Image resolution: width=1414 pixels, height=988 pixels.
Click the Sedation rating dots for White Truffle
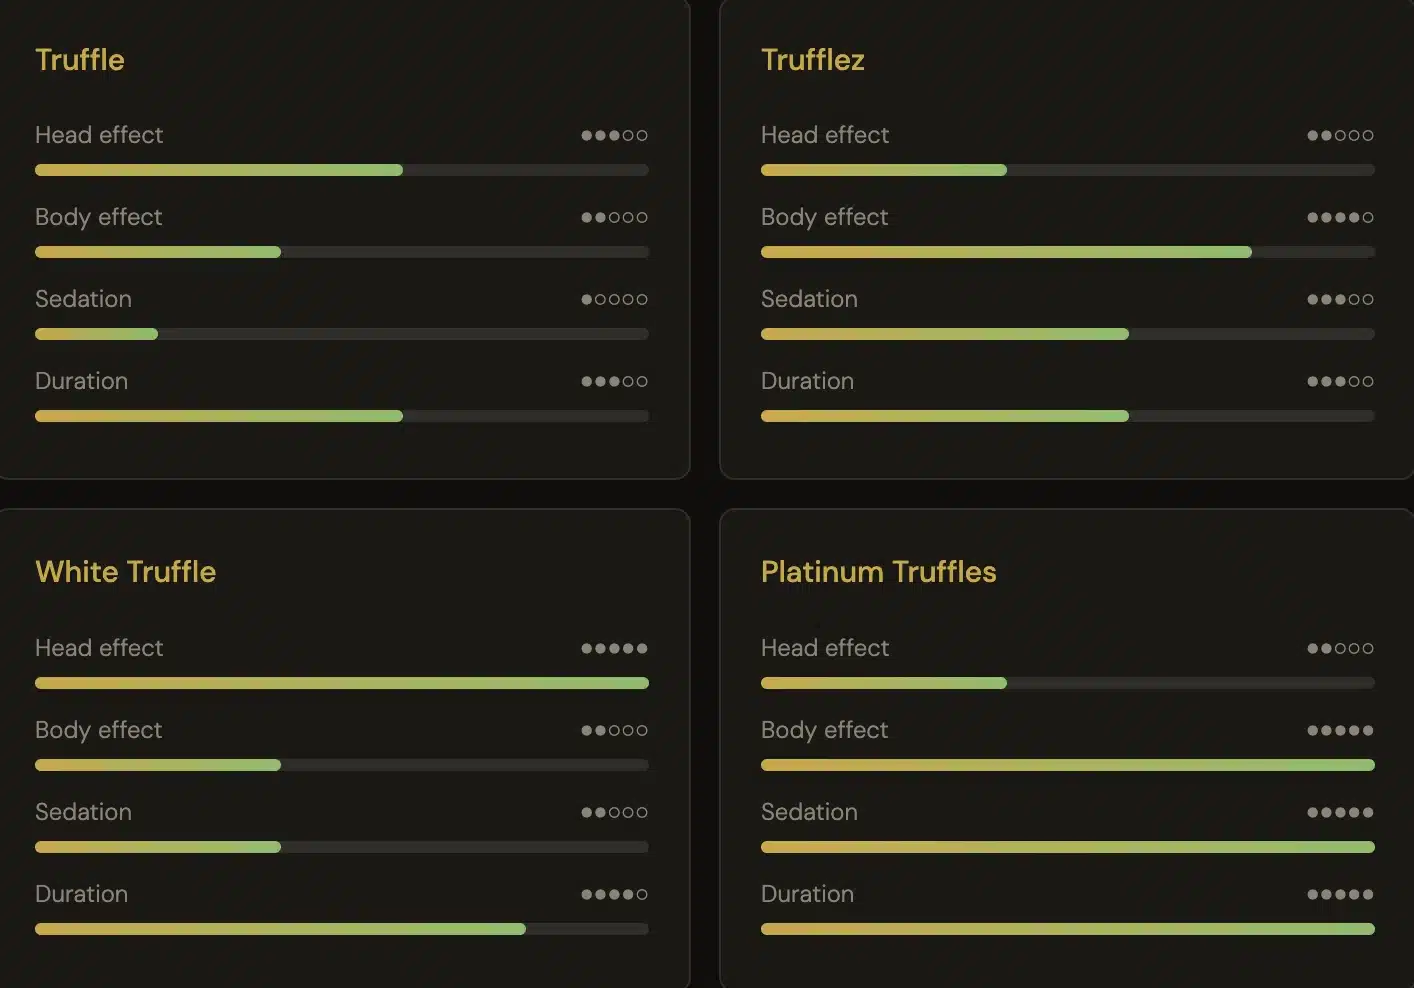click(613, 812)
